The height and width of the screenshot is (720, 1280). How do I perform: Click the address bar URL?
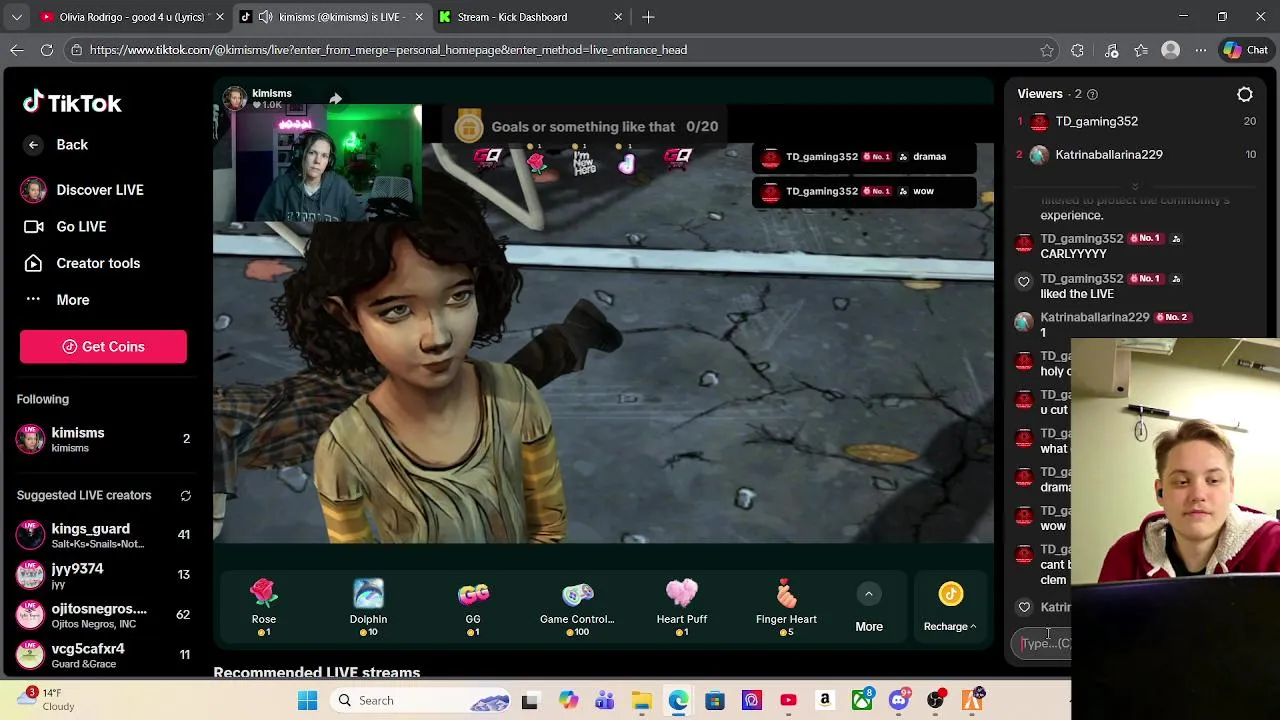[388, 50]
